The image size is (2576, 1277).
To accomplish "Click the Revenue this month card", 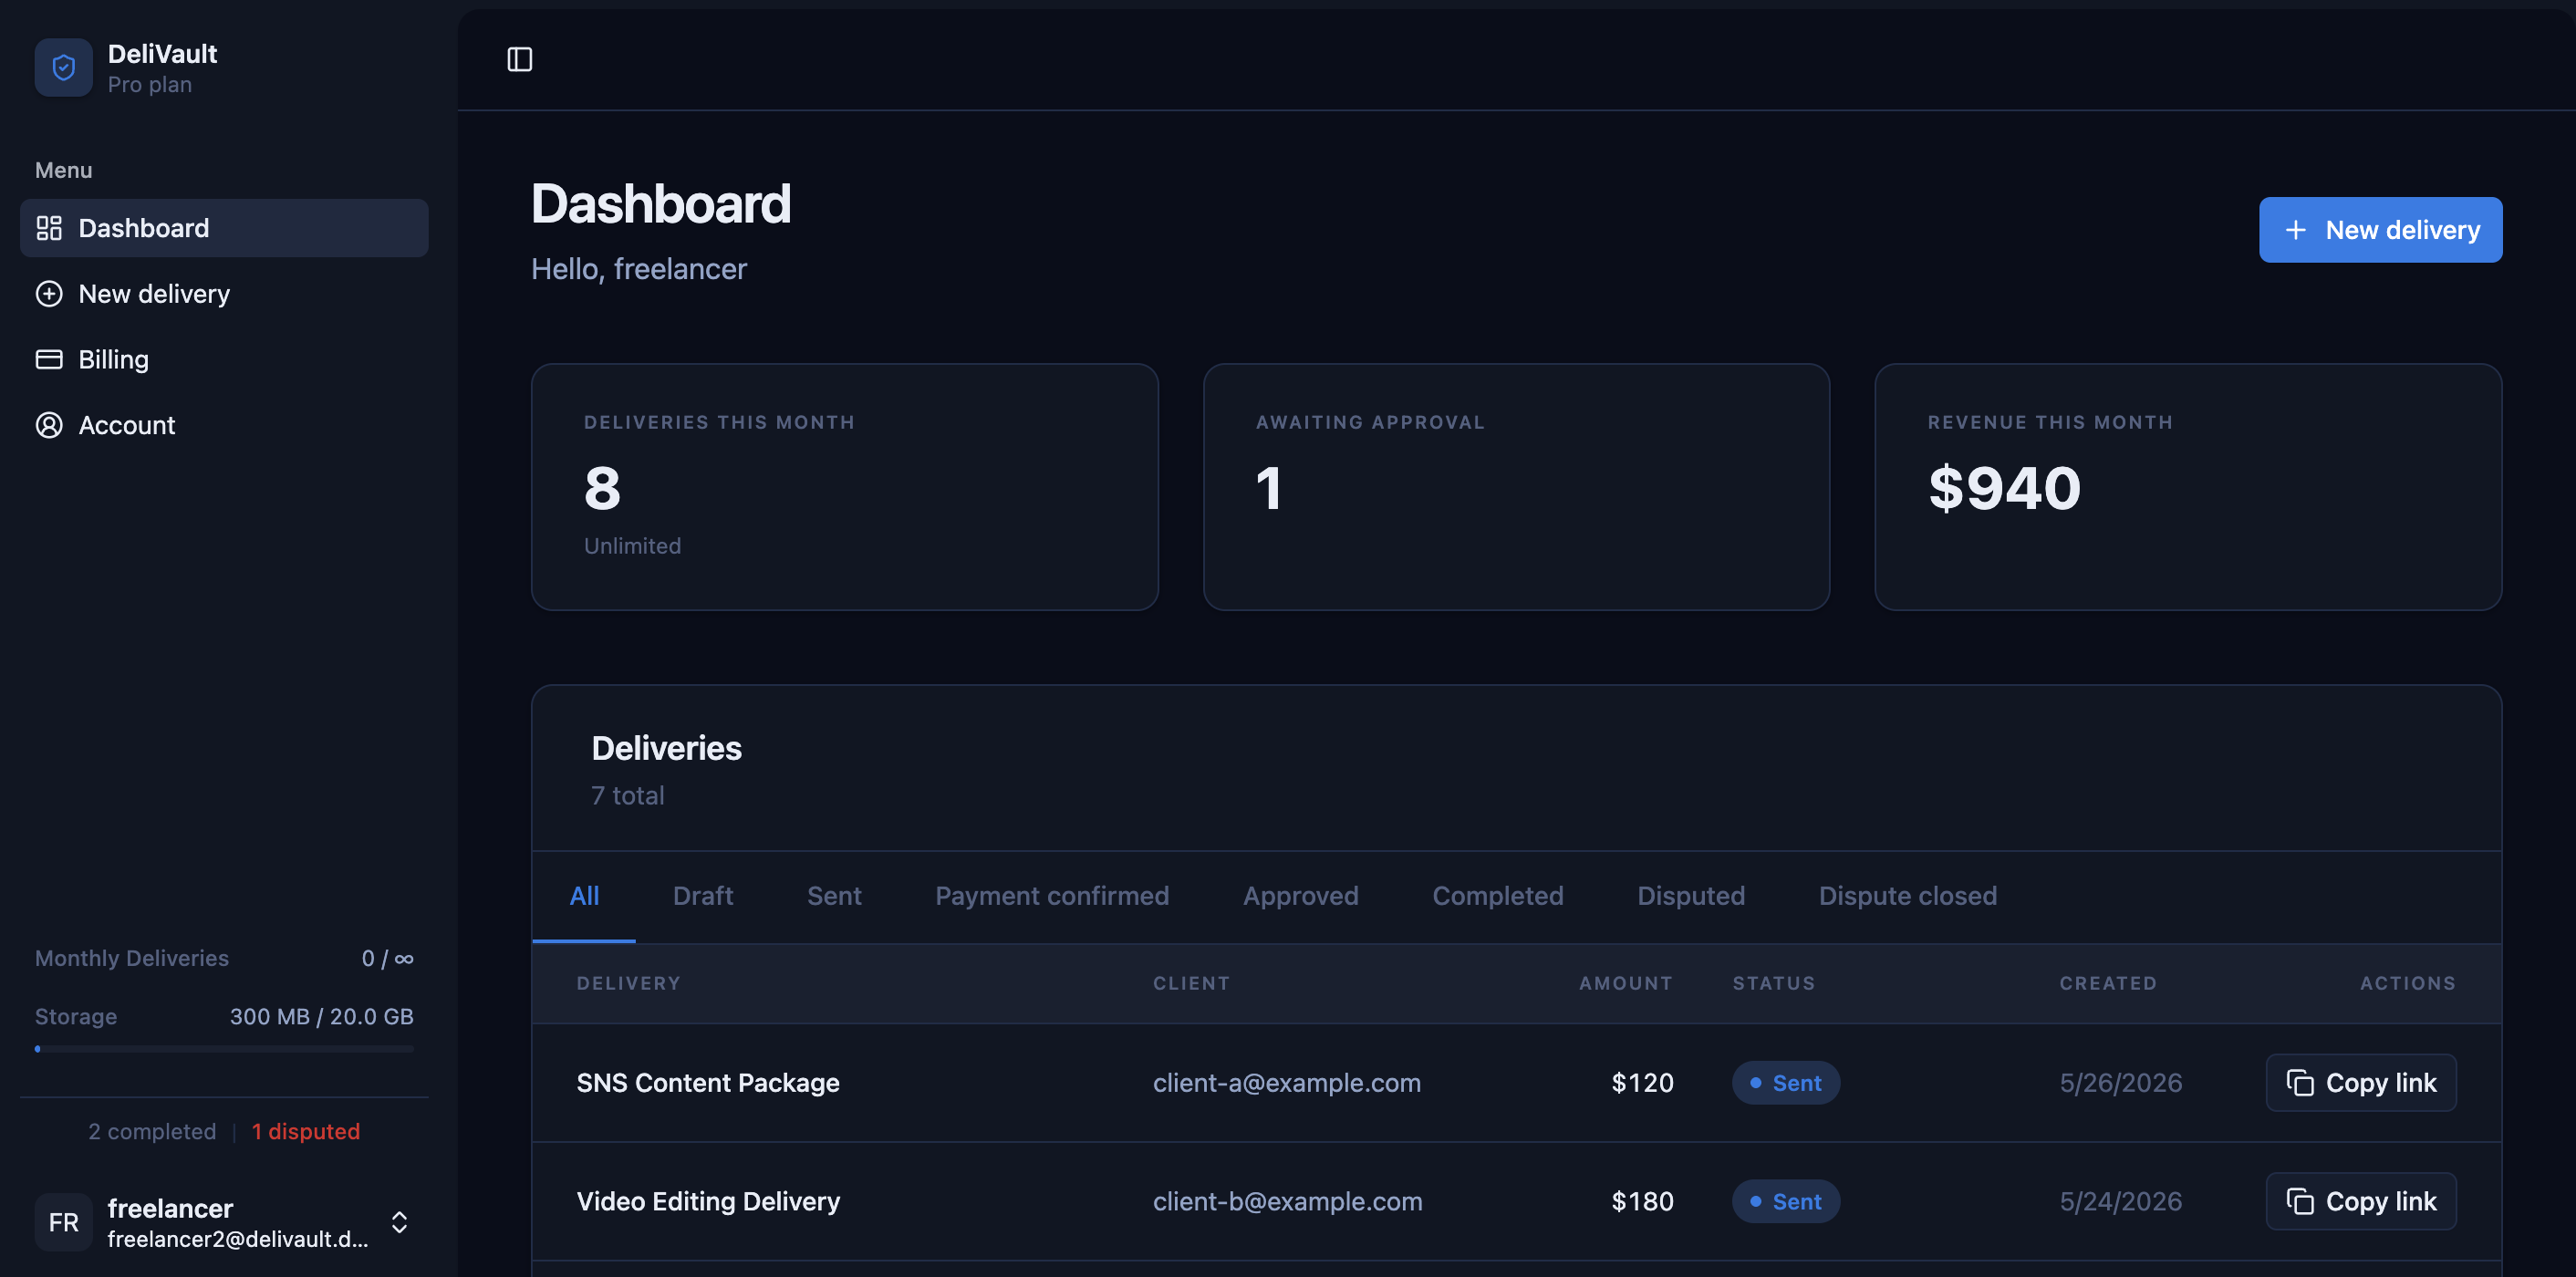I will tap(2188, 487).
